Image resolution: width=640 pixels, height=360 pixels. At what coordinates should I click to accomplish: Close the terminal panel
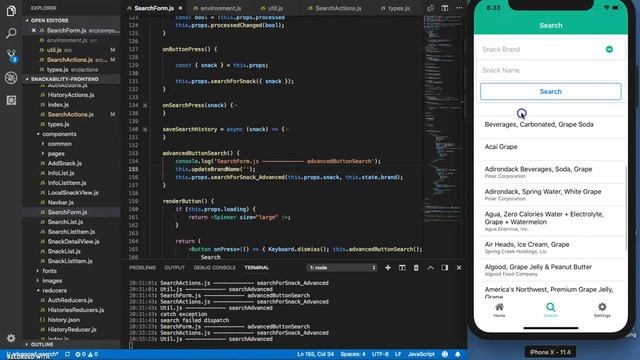[459, 268]
